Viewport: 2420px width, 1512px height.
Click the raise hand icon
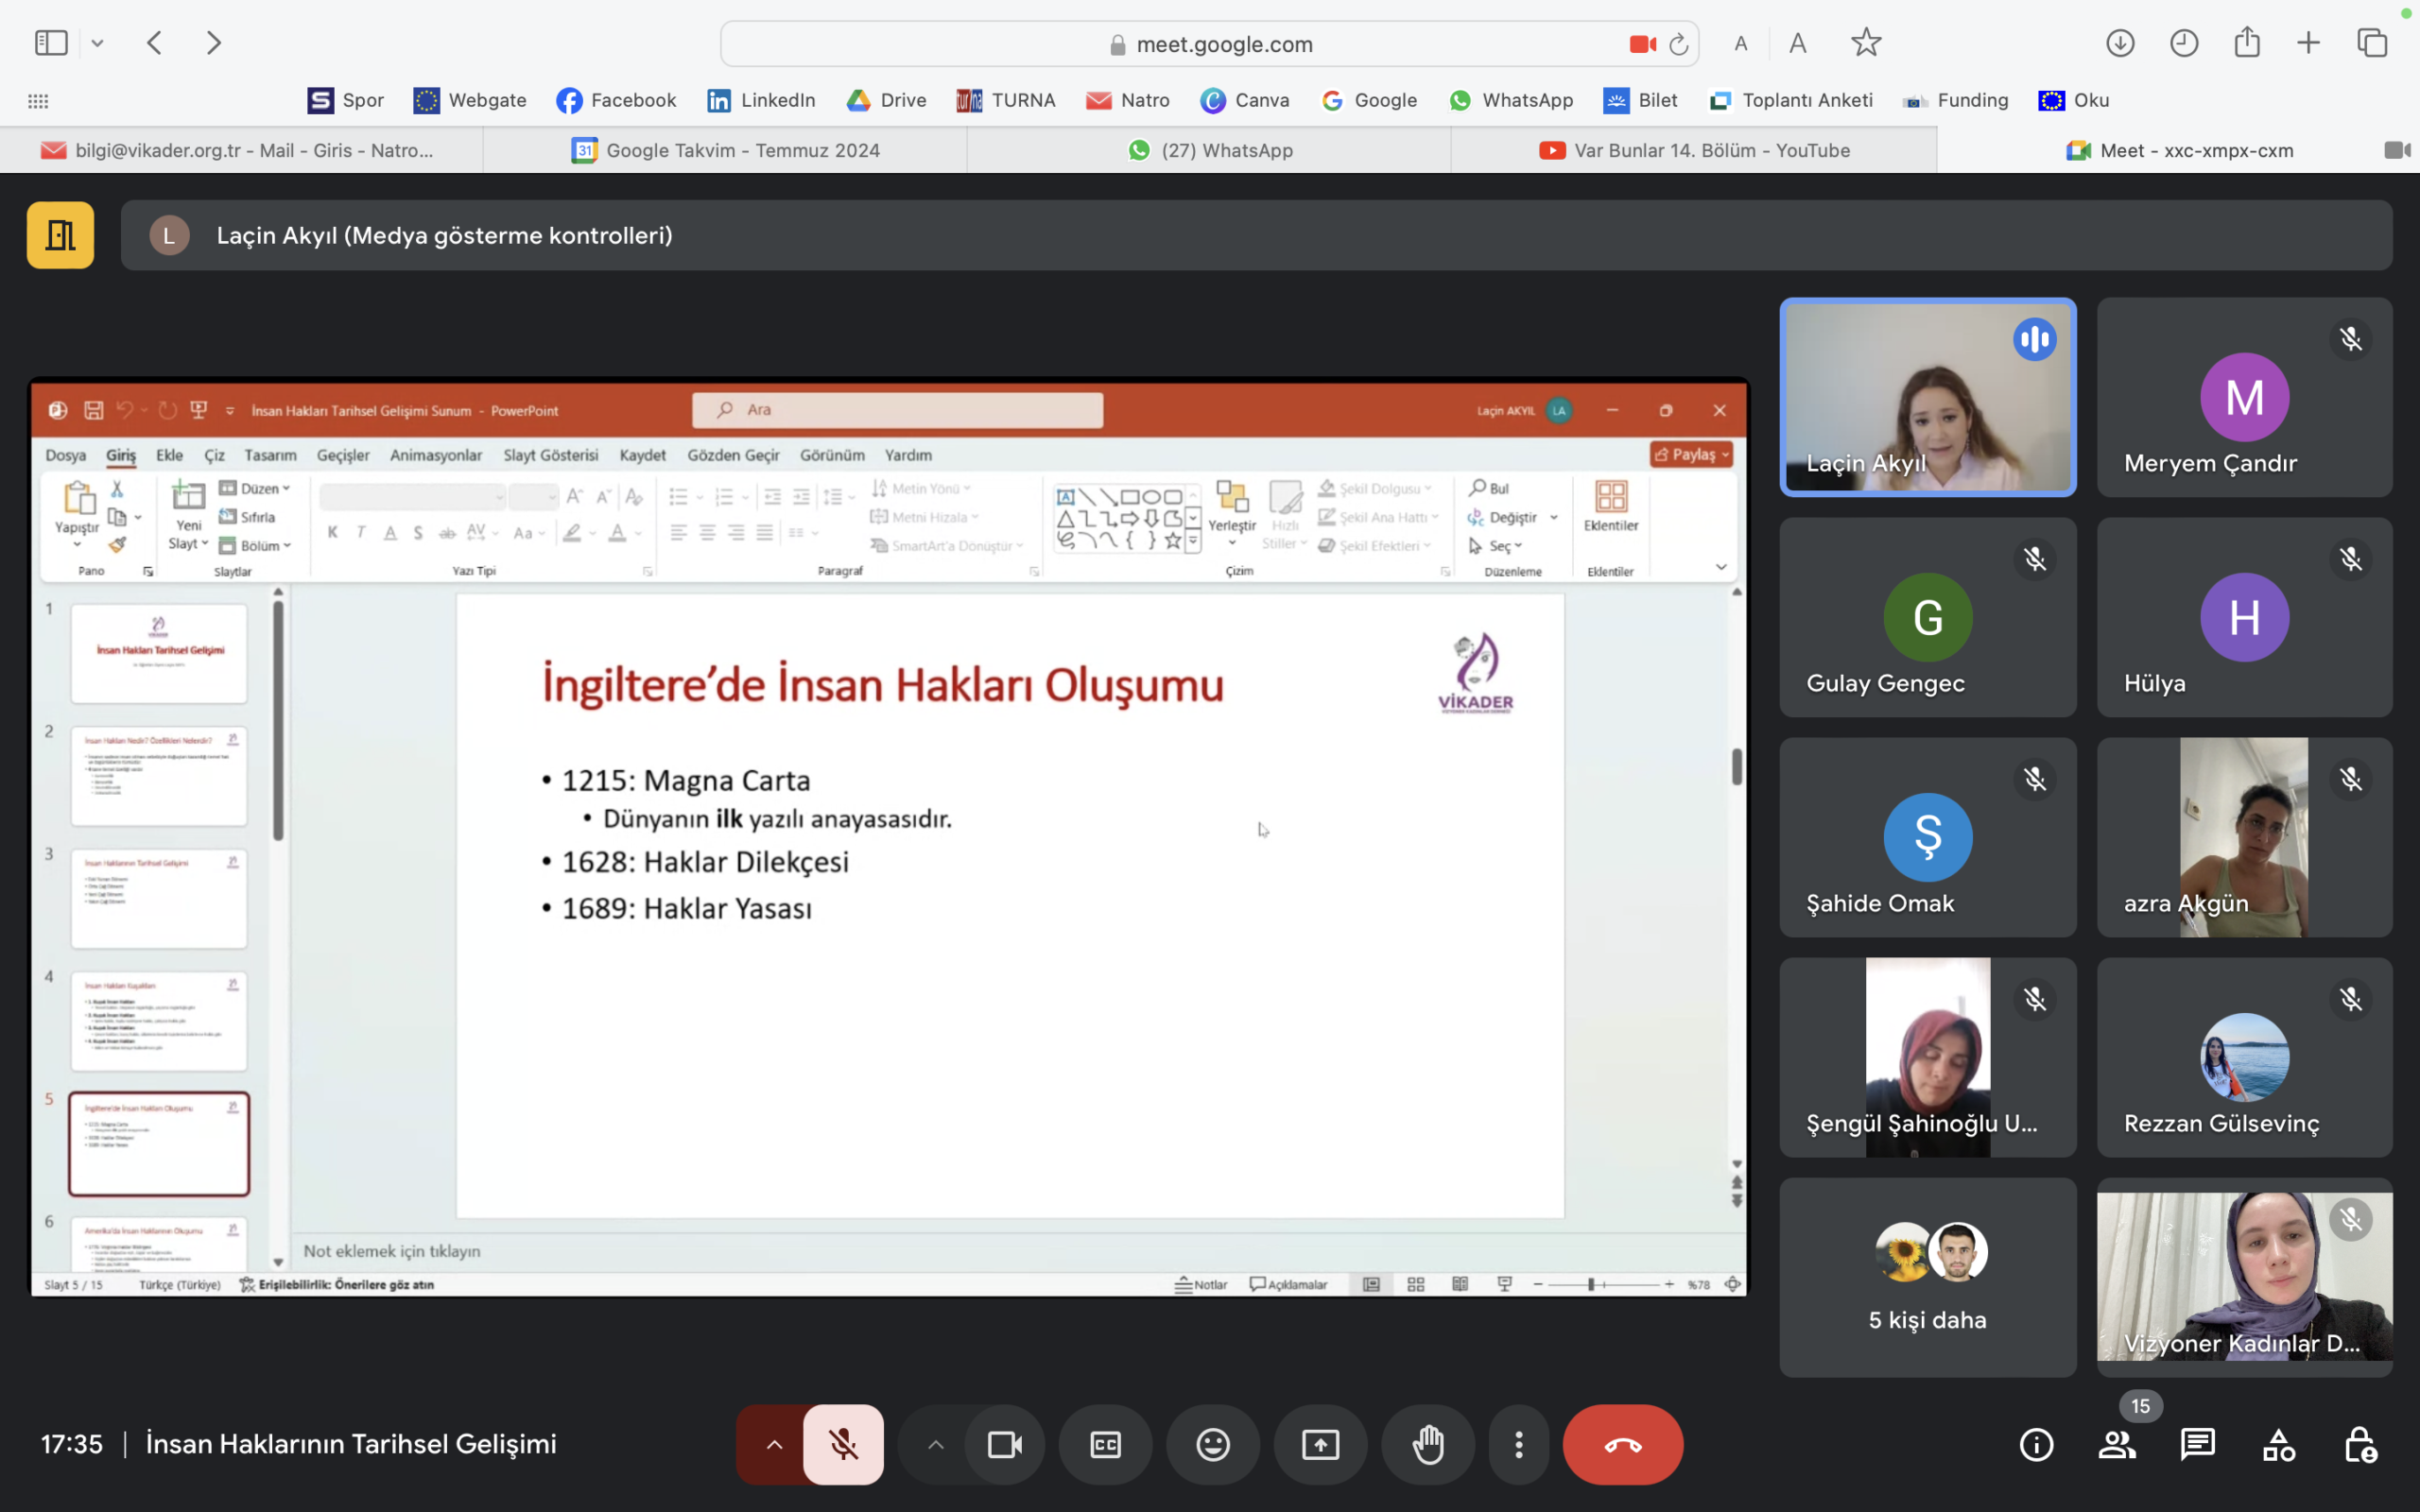tap(1428, 1444)
